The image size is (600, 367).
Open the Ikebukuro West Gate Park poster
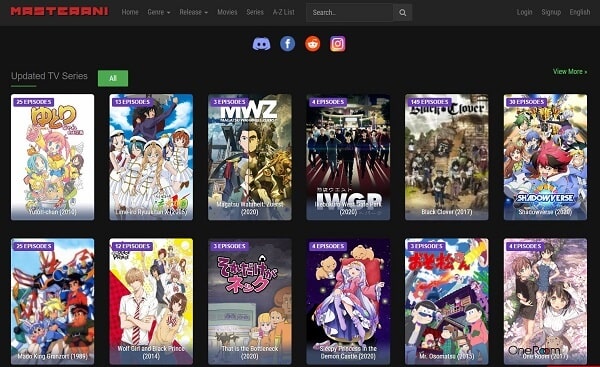tap(348, 157)
